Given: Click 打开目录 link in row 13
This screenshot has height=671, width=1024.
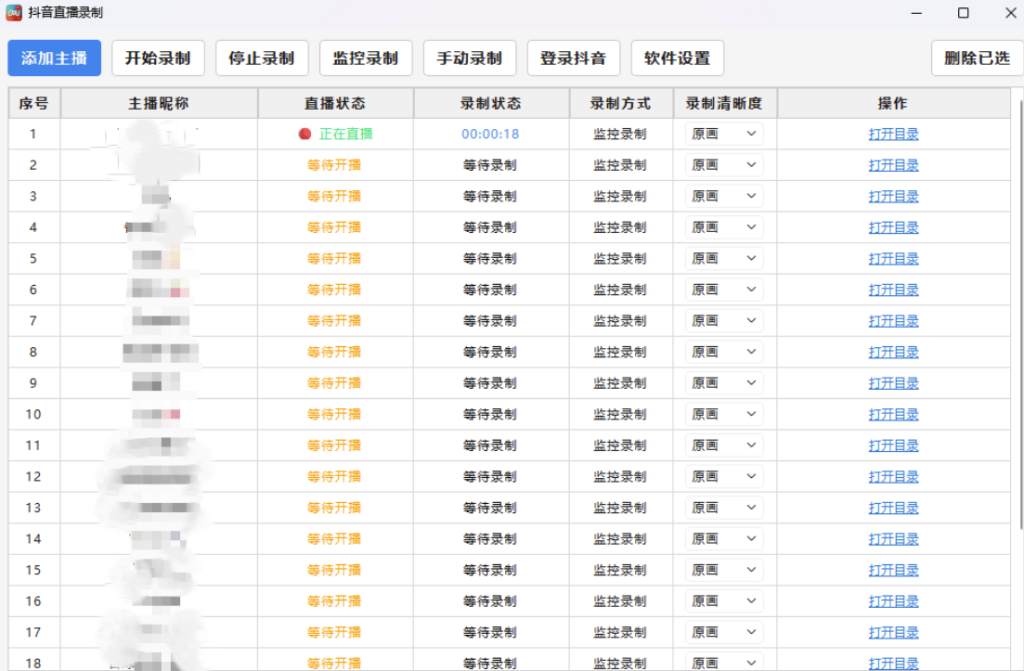Looking at the screenshot, I should 893,508.
